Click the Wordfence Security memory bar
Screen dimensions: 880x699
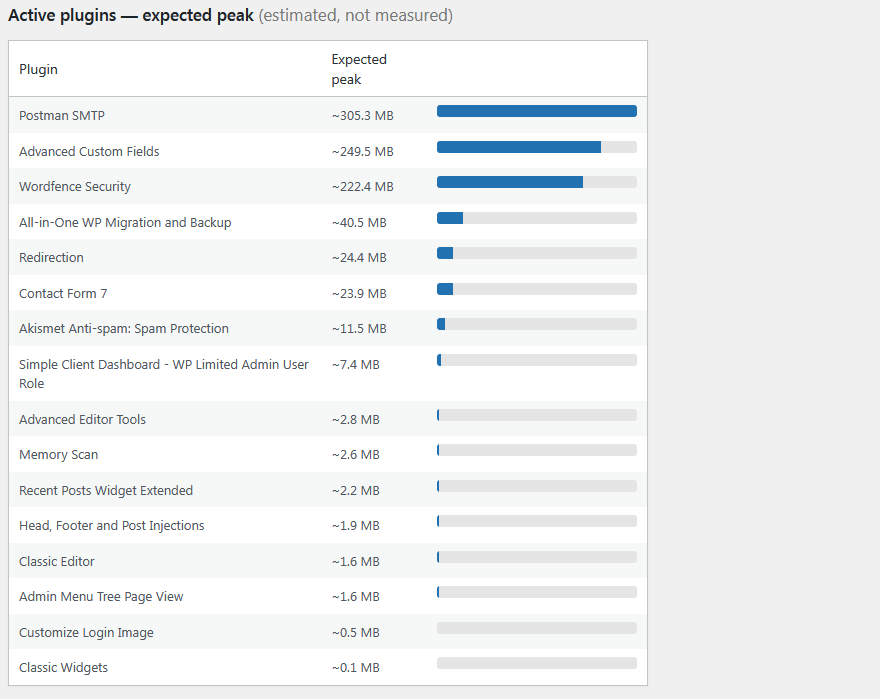[537, 182]
